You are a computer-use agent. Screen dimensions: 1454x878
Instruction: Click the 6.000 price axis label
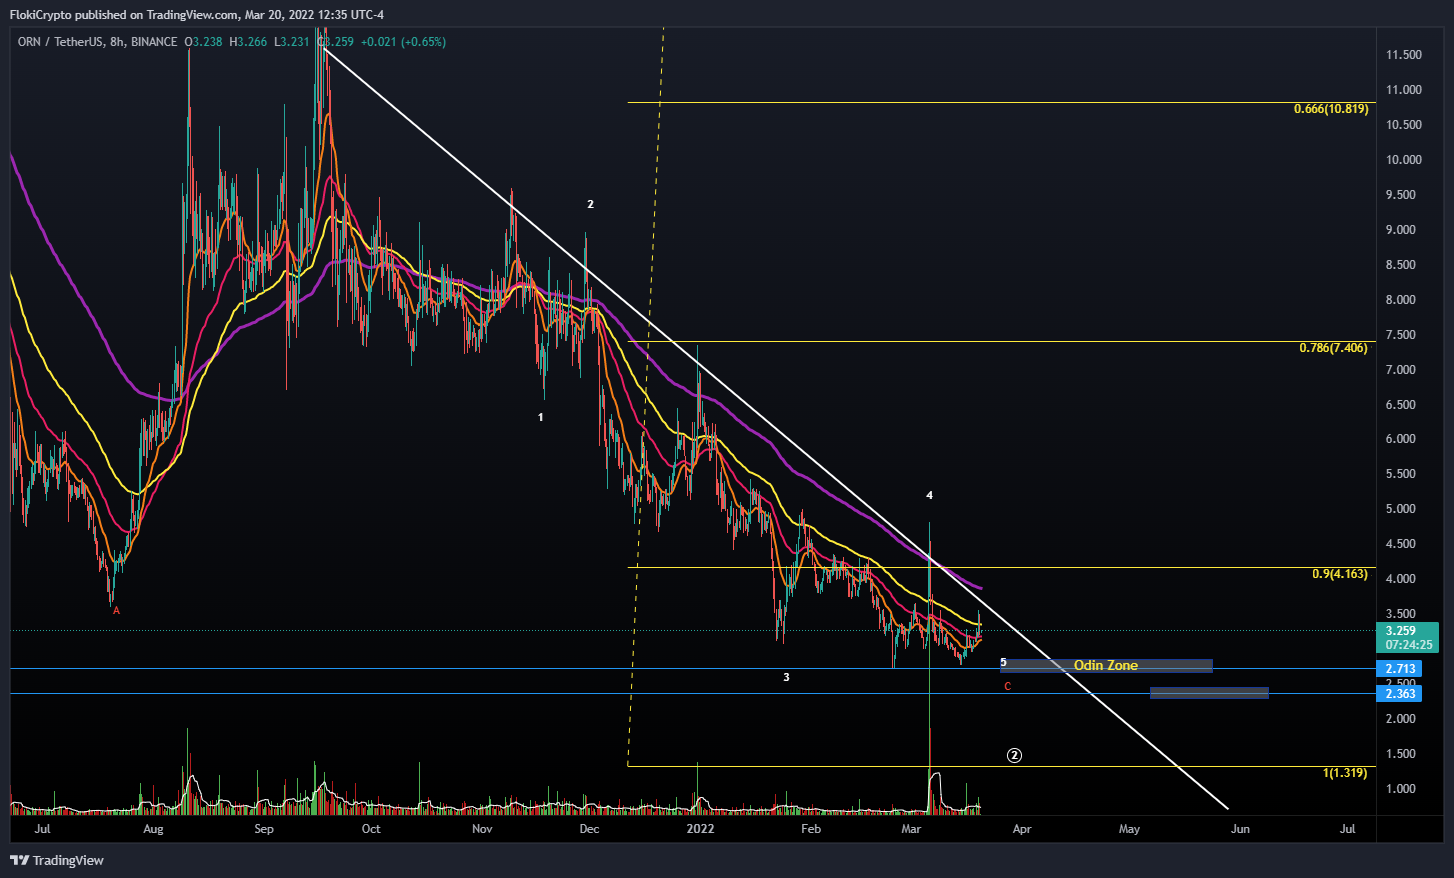[1400, 439]
